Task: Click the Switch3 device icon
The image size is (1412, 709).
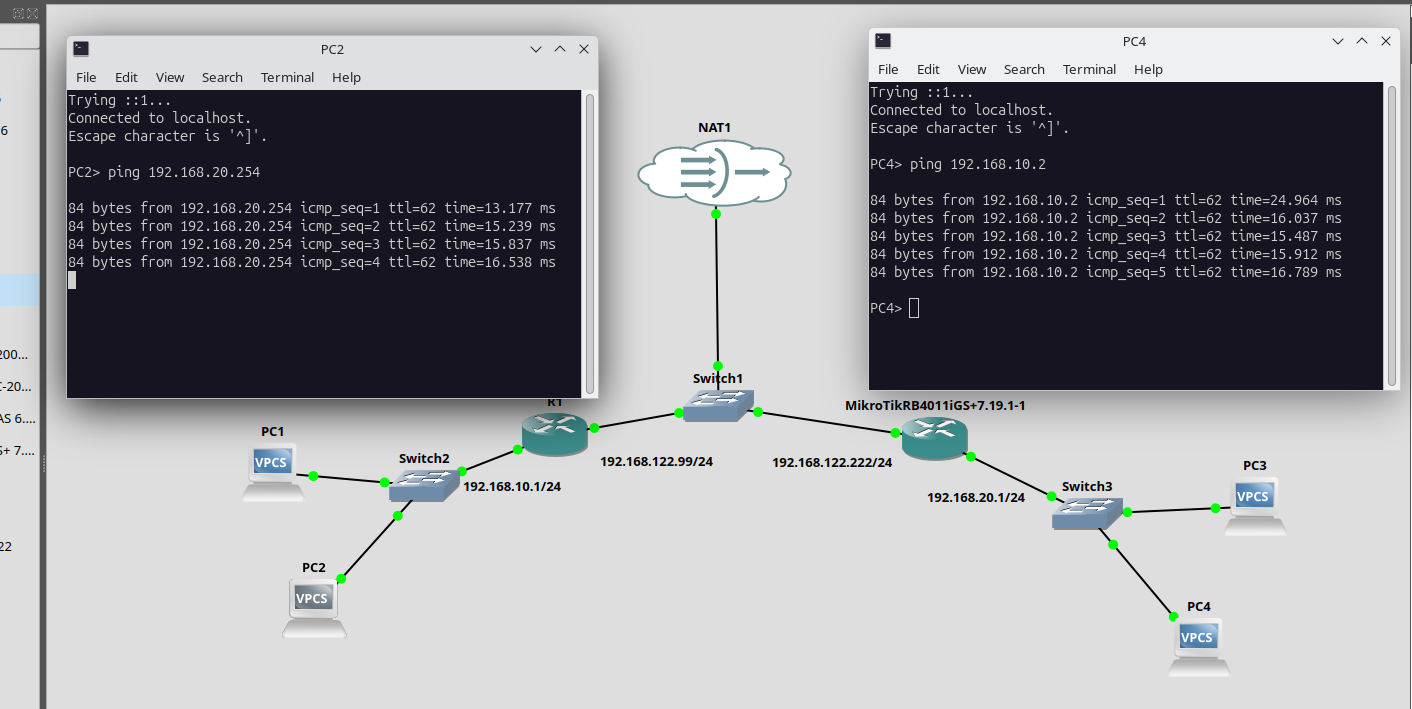Action: coord(1086,513)
